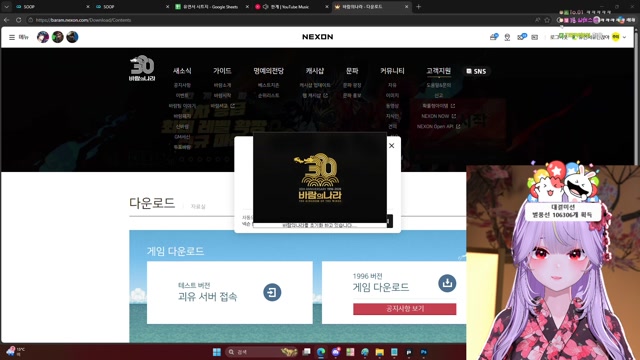This screenshot has height=360, width=640.
Task: Click the Nexon card icon in header
Action: (535, 37)
